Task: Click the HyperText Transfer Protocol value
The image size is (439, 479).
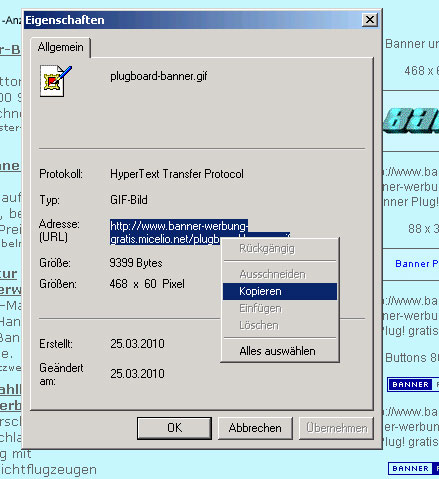Action: (177, 174)
